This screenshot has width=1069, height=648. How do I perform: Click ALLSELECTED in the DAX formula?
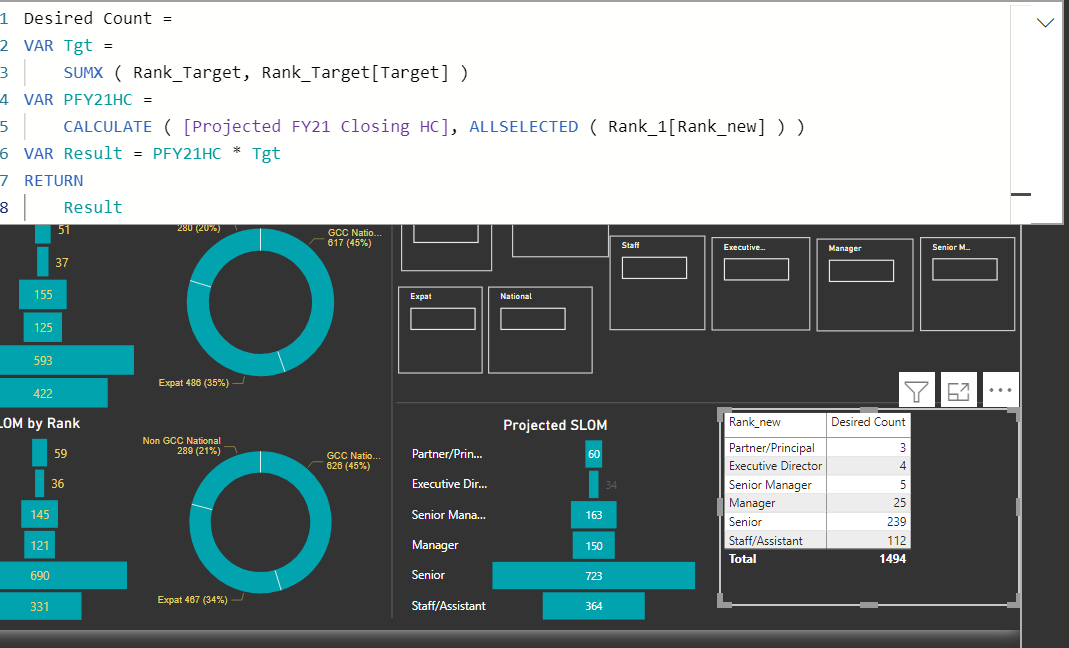coord(524,127)
